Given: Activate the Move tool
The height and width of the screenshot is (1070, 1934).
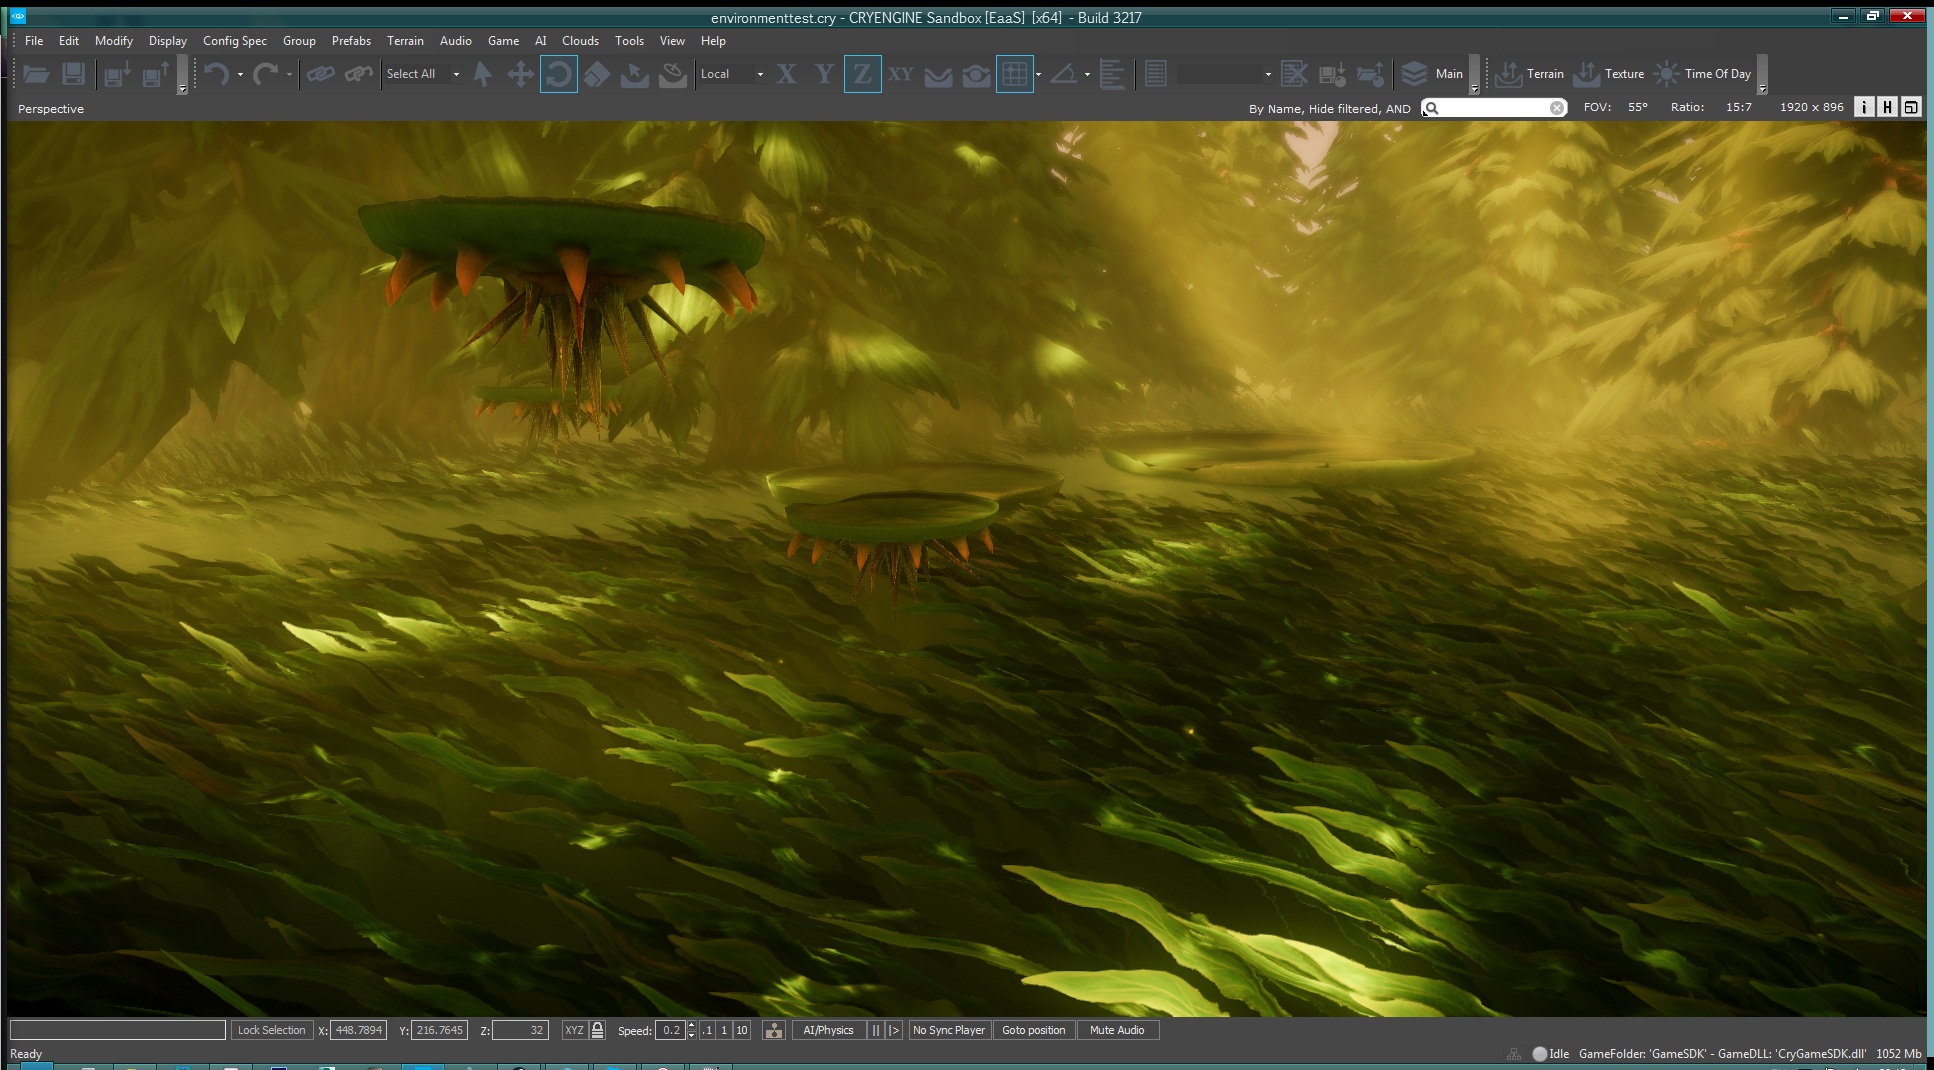Looking at the screenshot, I should pos(520,74).
